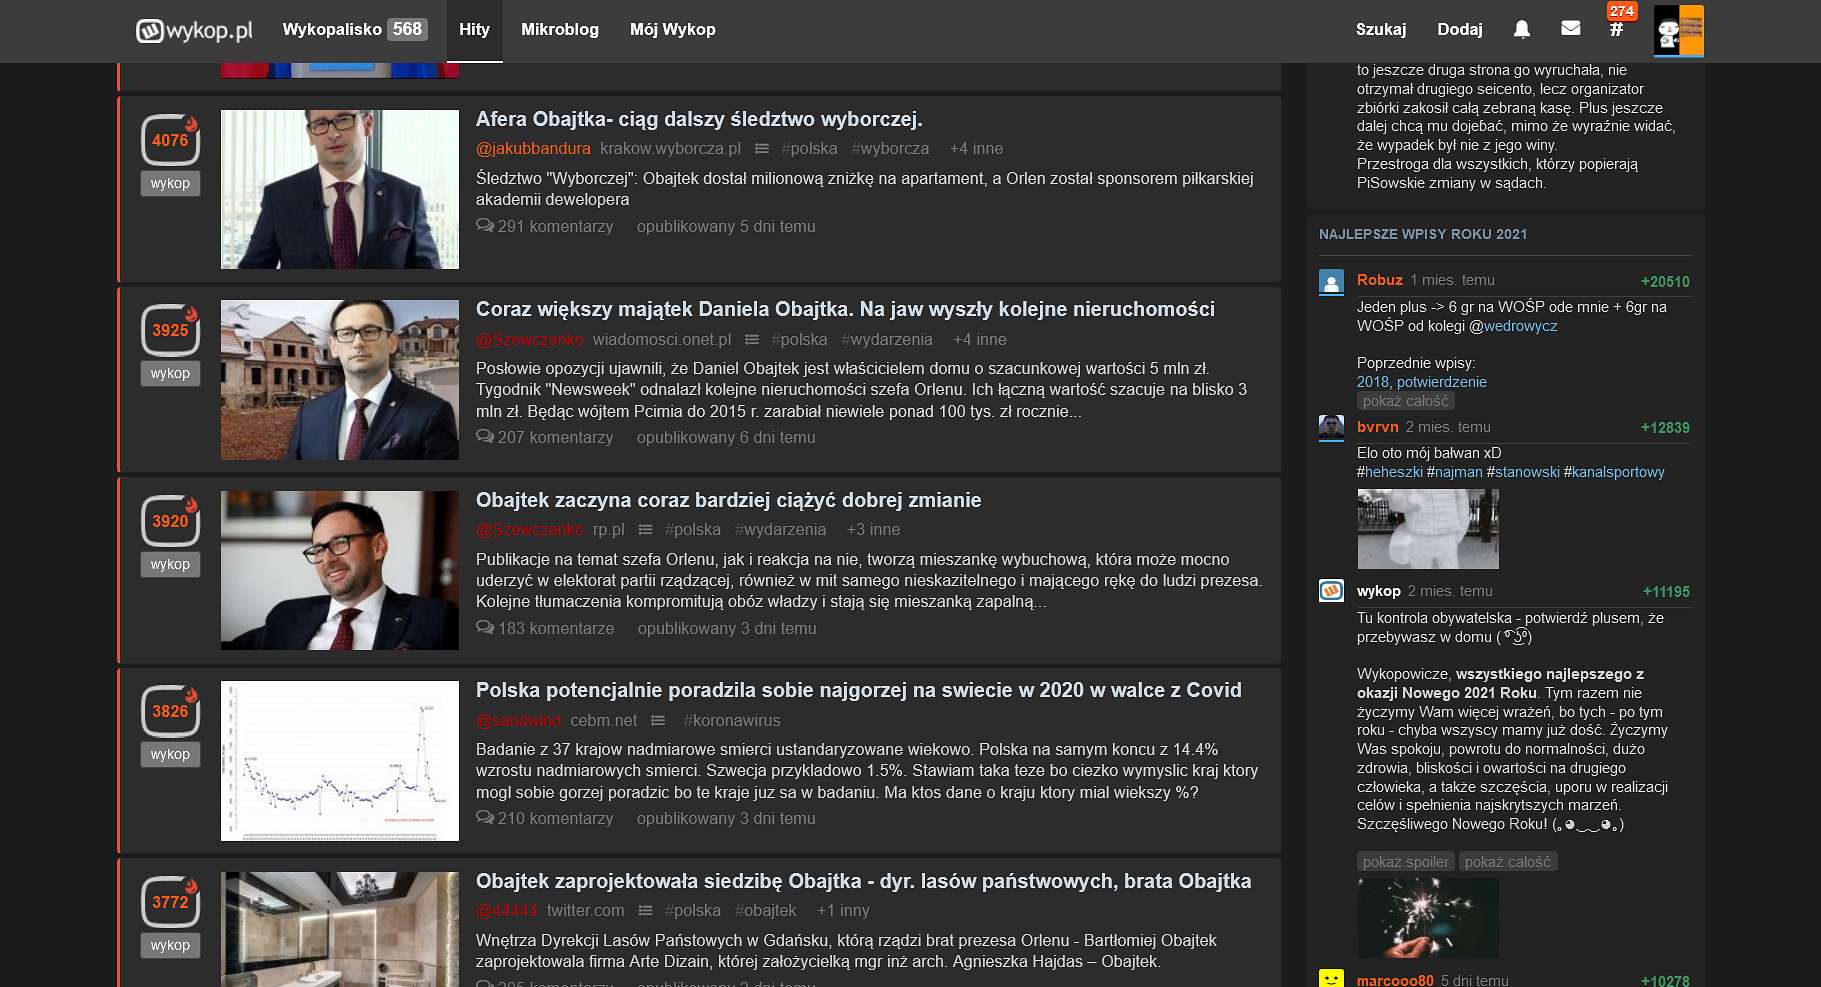Image resolution: width=1821 pixels, height=987 pixels.
Task: Click the list icon next to cebm.net
Action: tap(658, 720)
